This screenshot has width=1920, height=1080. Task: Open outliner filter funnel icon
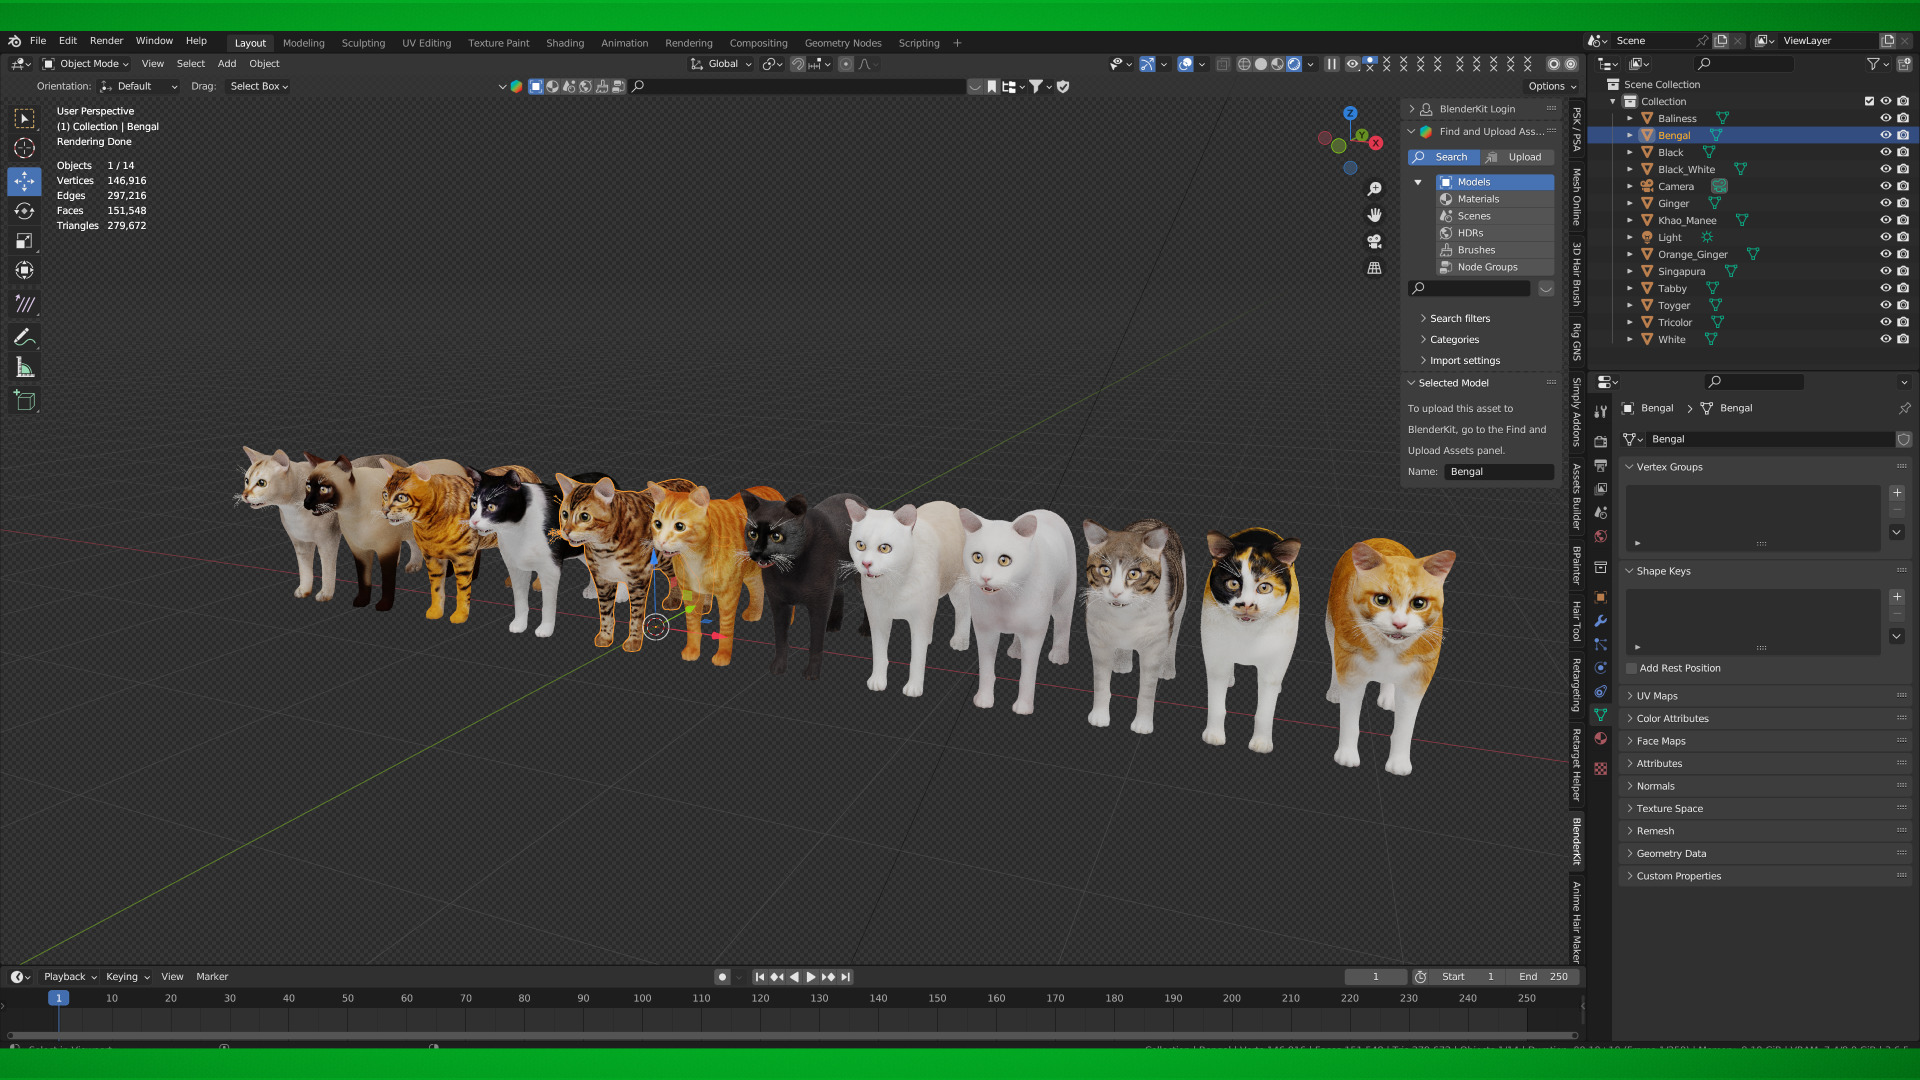[1872, 64]
